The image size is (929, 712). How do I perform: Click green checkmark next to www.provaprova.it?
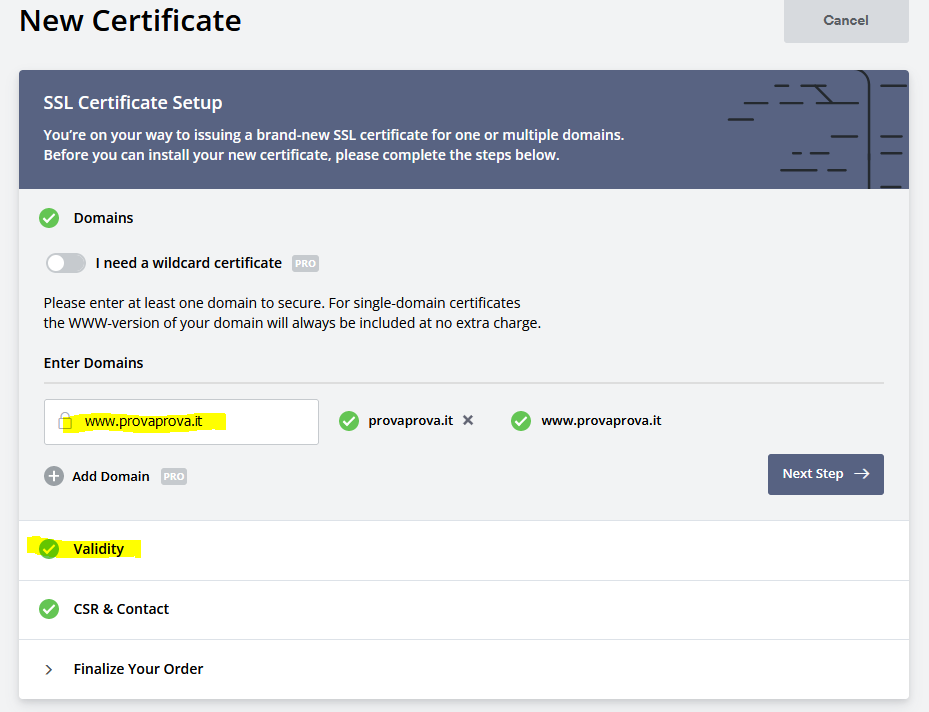pos(521,421)
